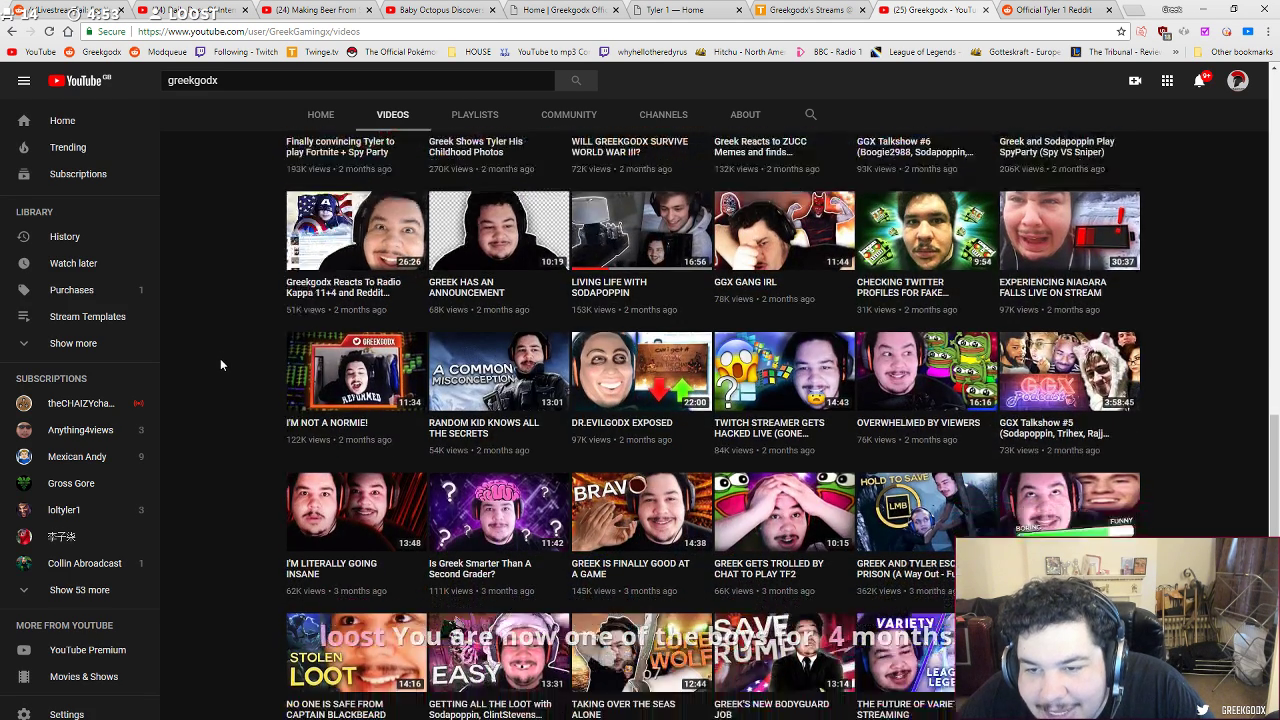
Task: Open the ABOUT channel tab
Action: 745,115
